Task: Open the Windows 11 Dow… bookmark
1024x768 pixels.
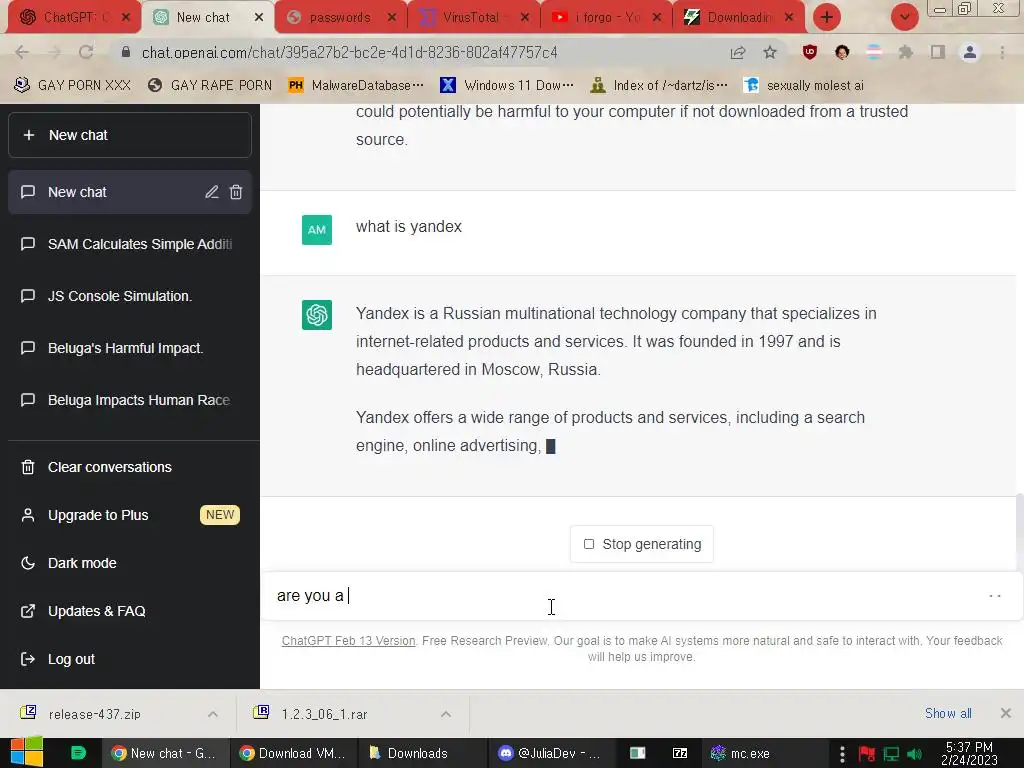Action: (x=507, y=85)
